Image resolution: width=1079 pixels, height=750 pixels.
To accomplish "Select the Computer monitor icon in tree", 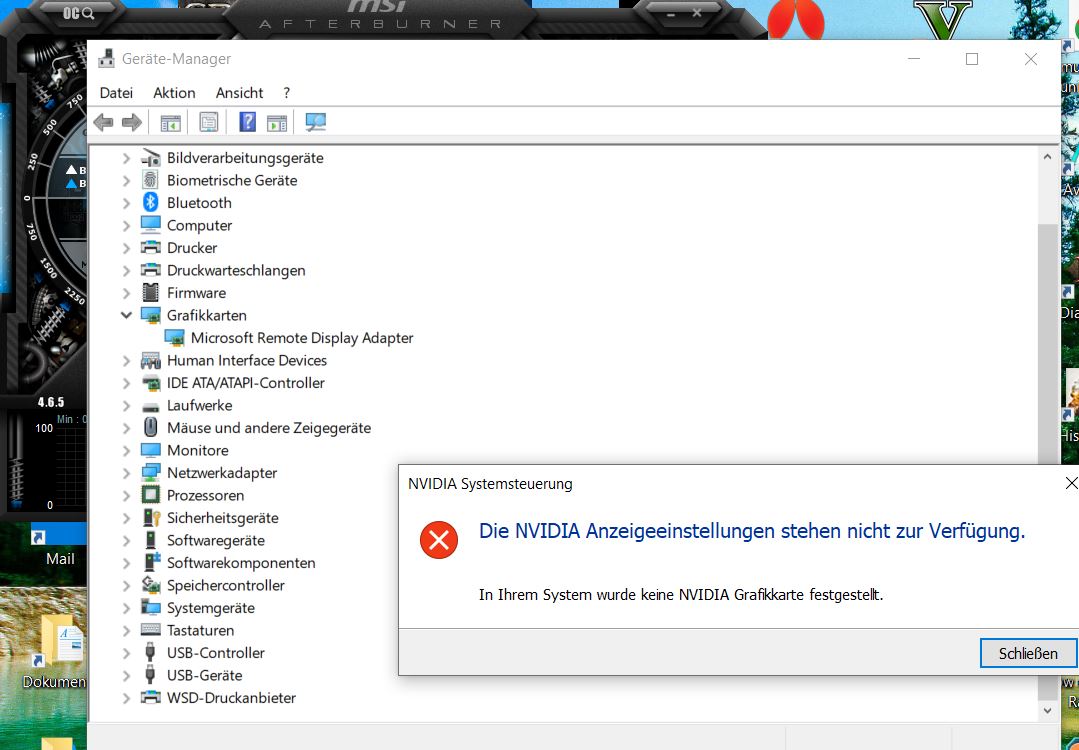I will (151, 225).
